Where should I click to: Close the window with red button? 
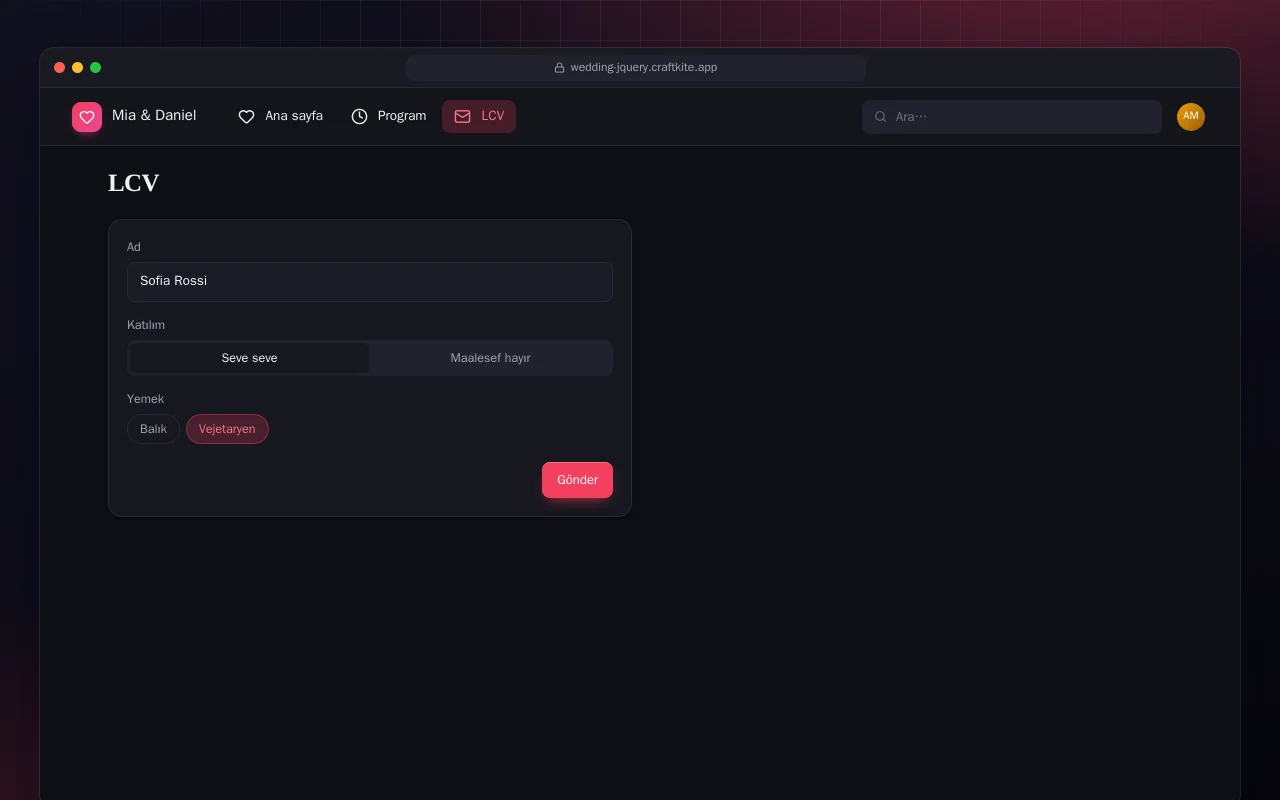(60, 68)
